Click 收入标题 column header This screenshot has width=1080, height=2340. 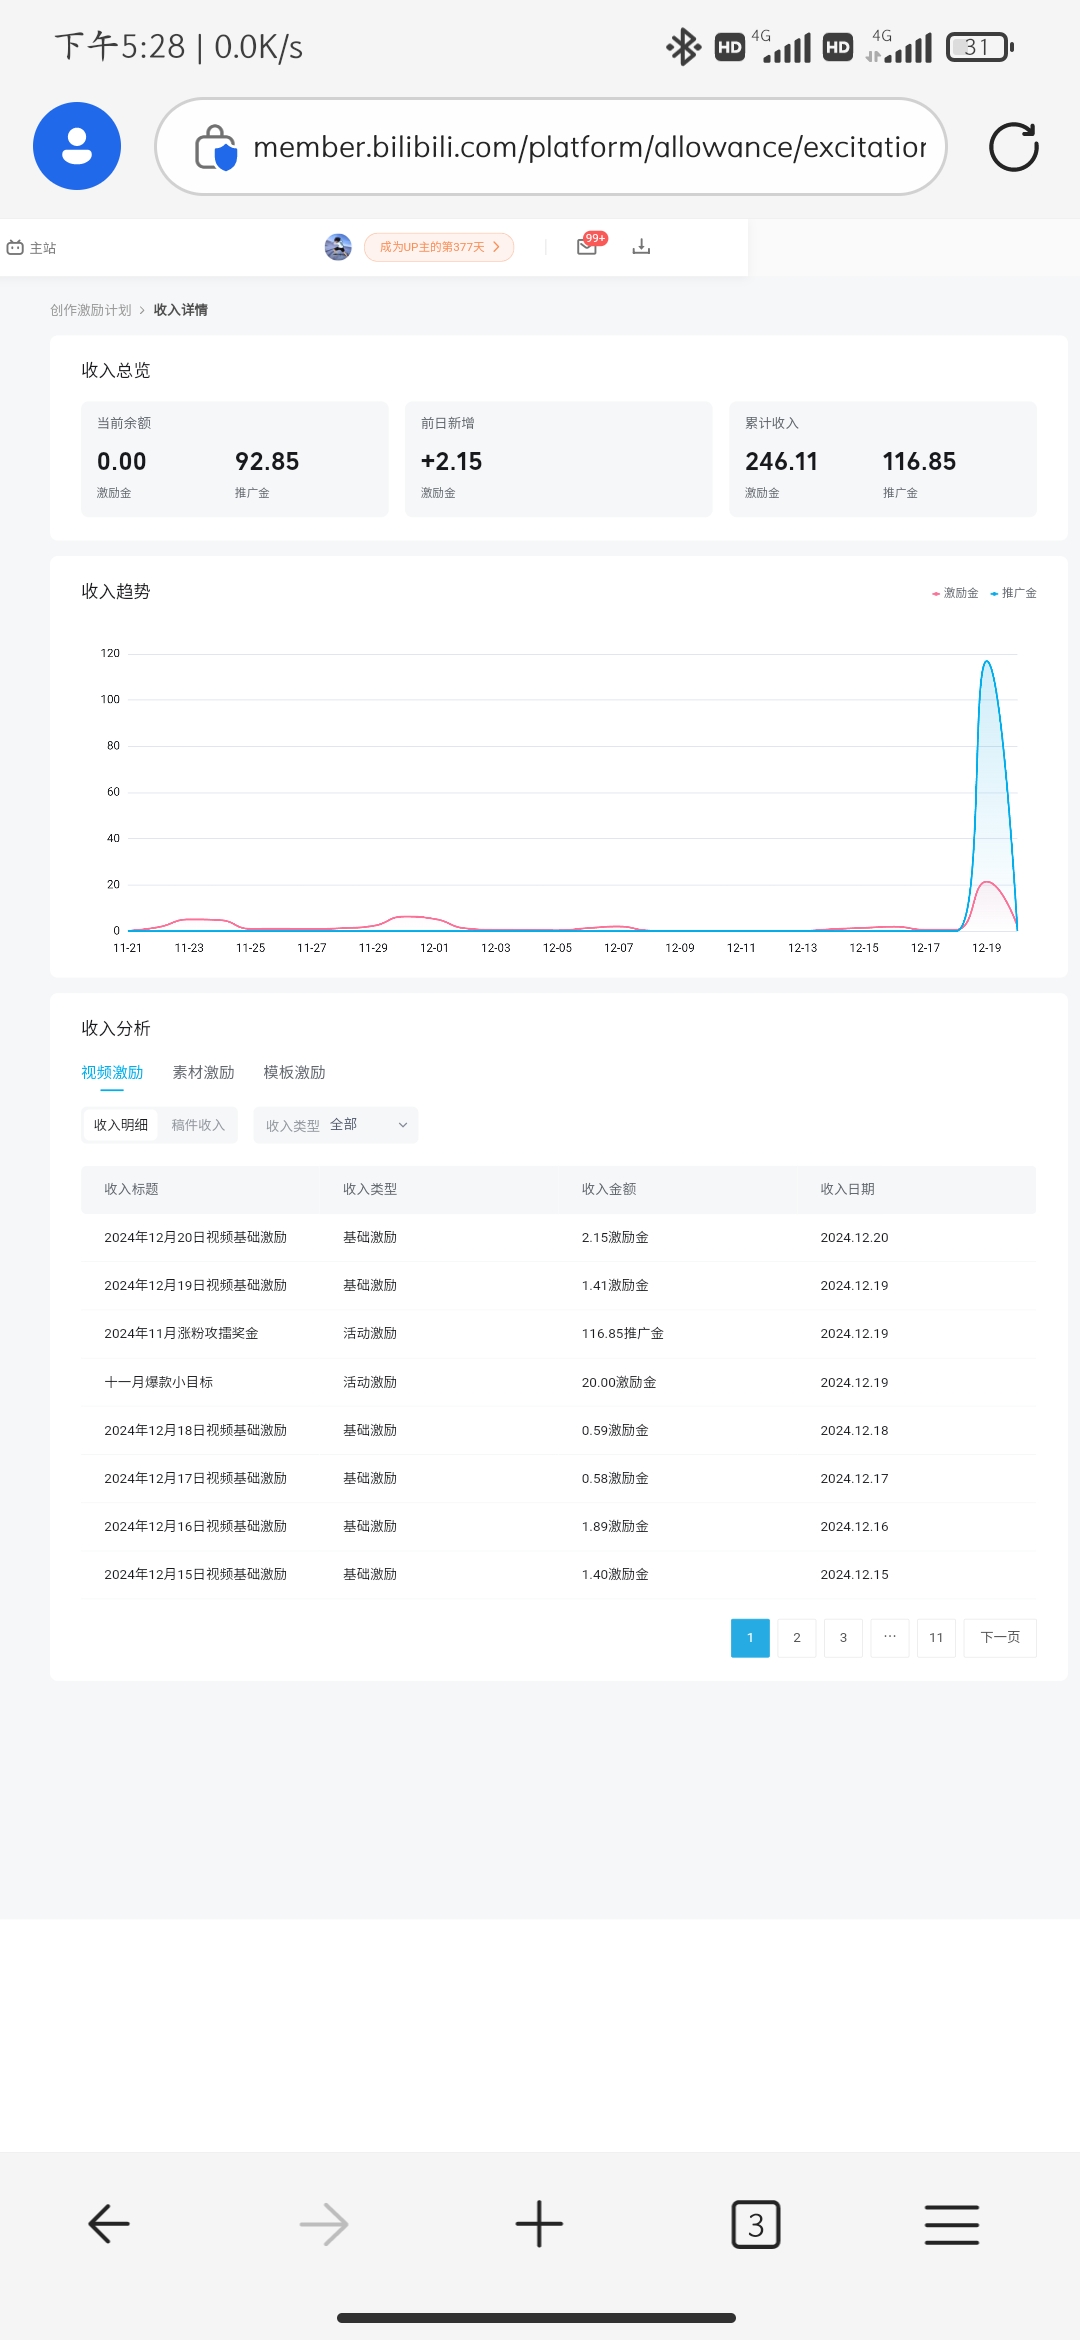point(131,1189)
